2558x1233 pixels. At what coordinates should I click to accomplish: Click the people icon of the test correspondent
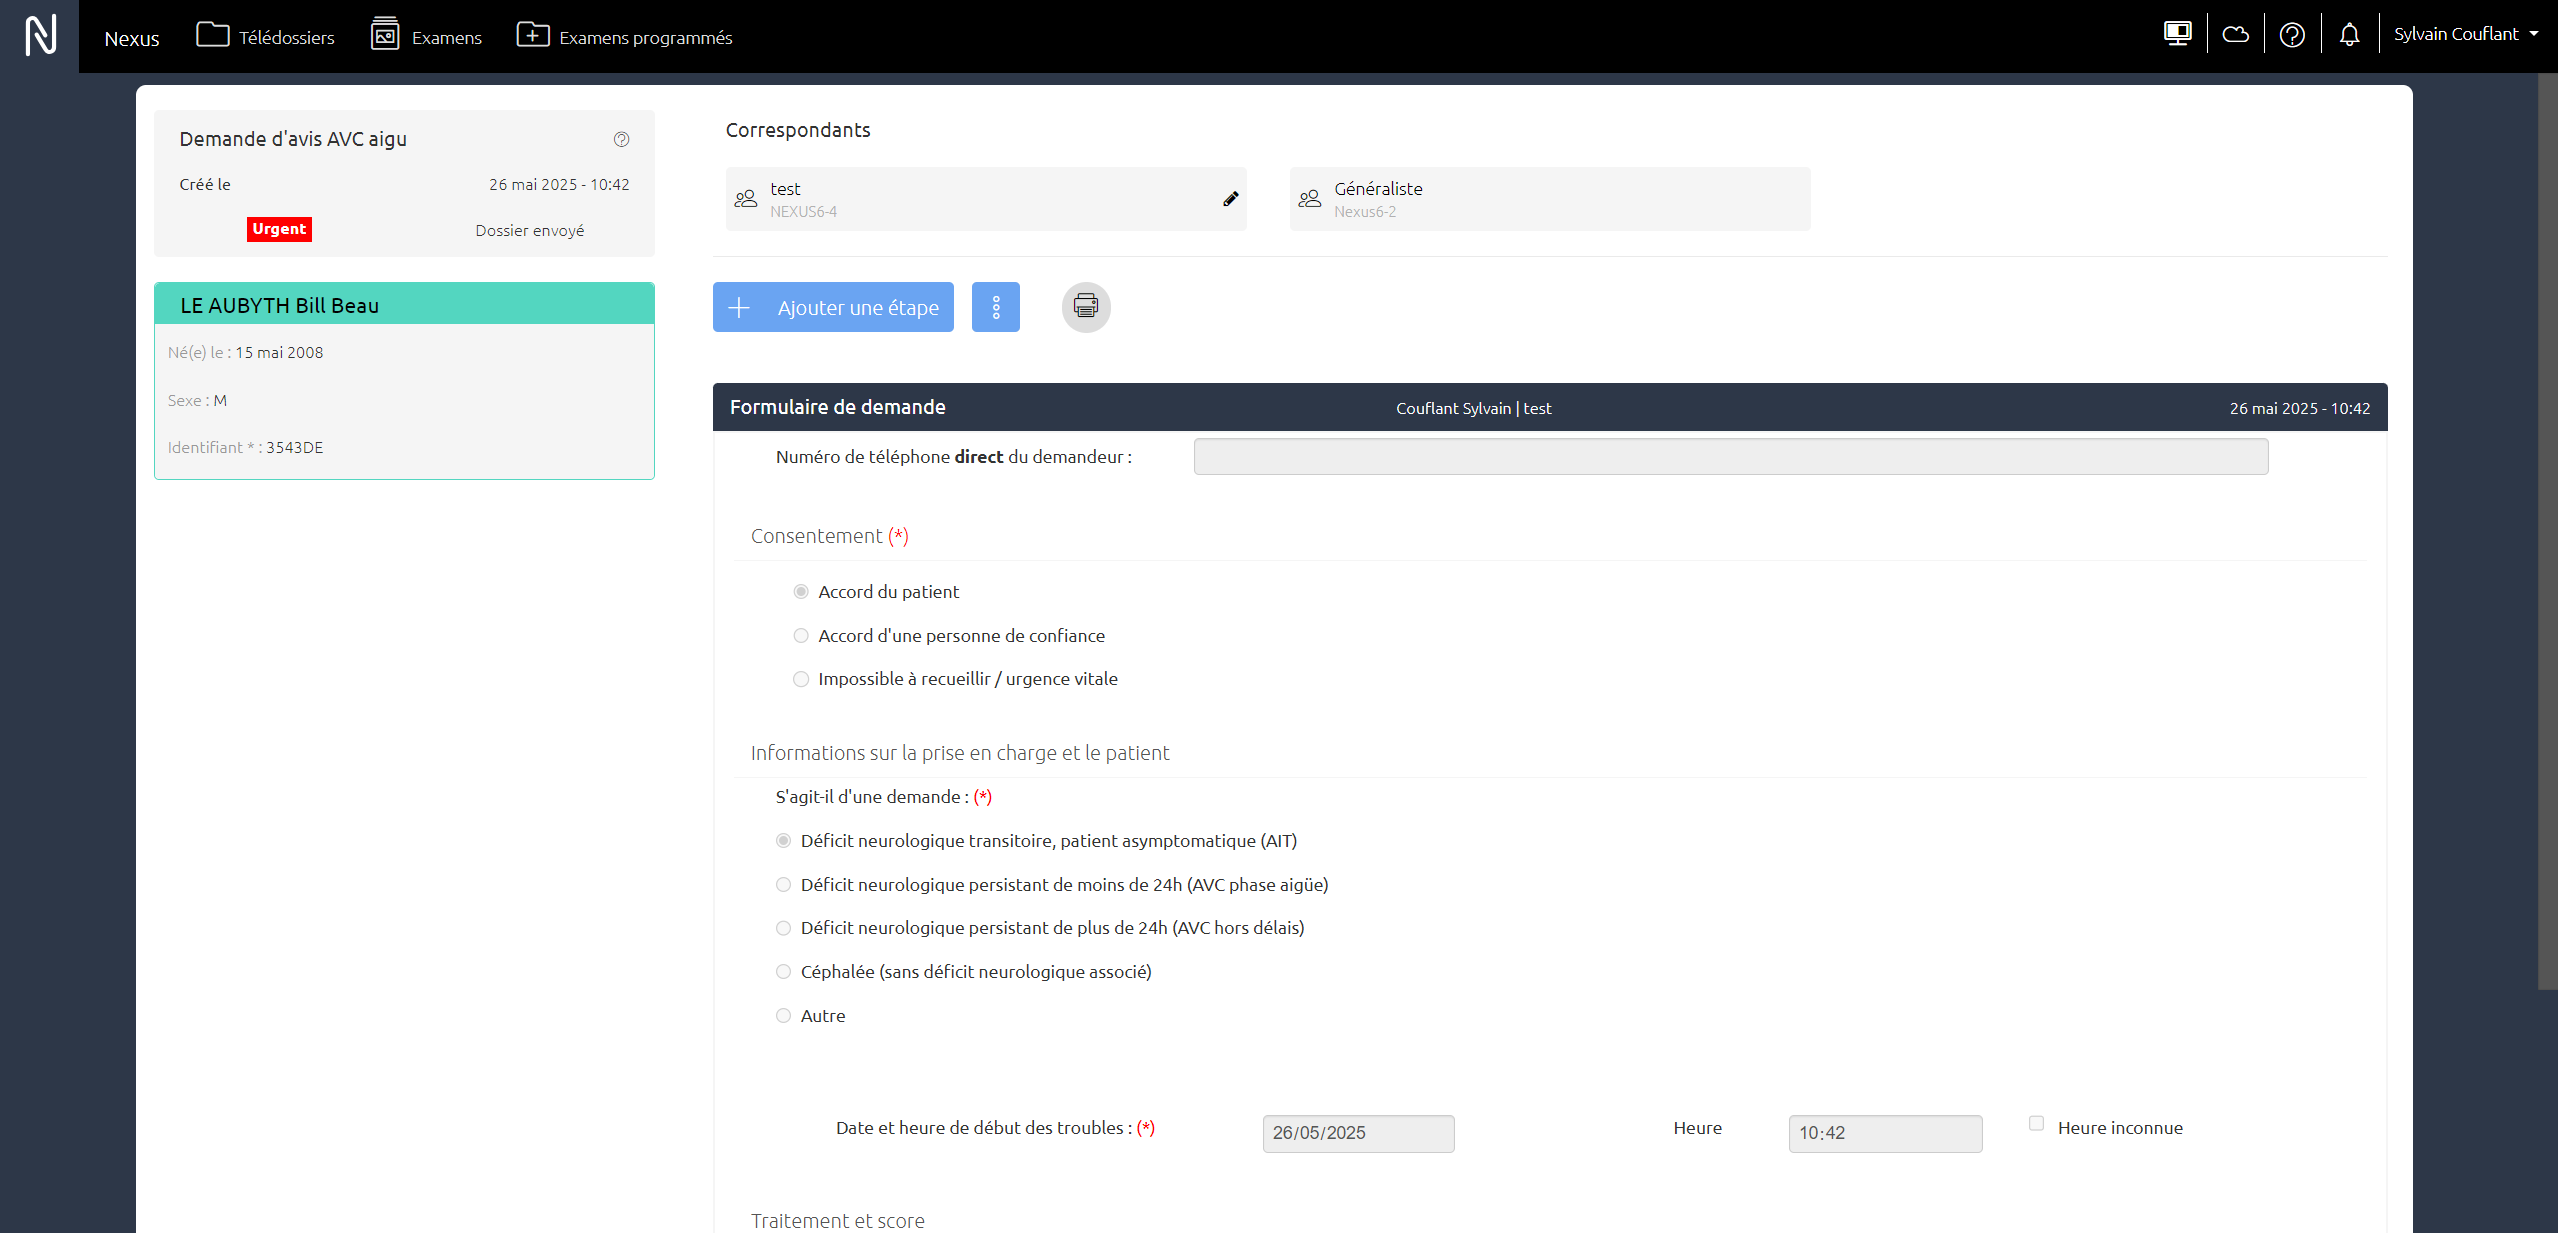[746, 199]
